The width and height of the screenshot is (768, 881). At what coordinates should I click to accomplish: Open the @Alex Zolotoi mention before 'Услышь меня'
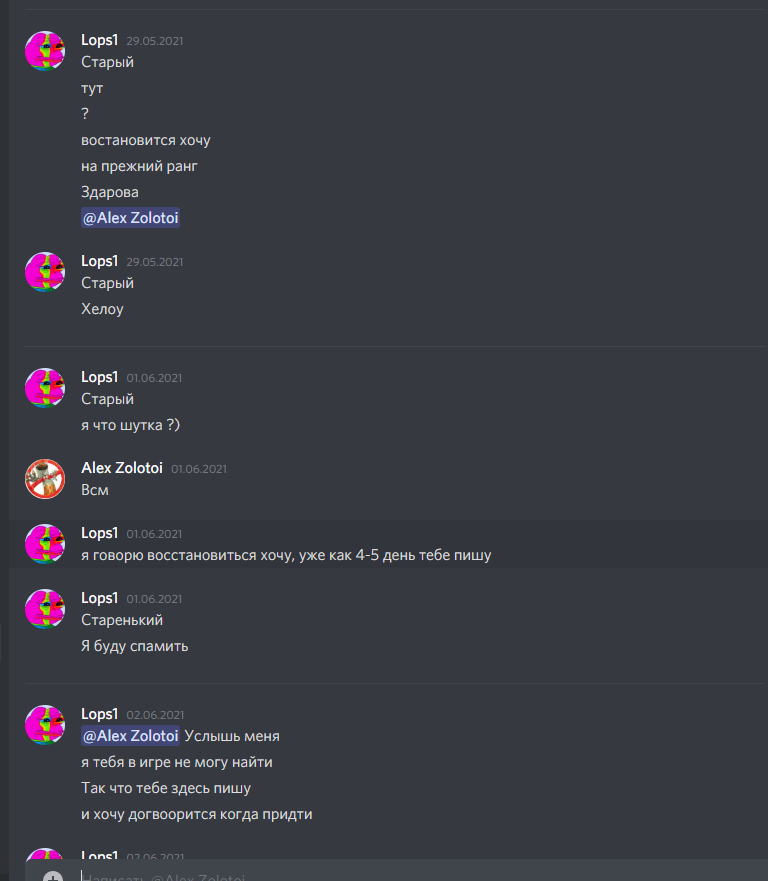(x=130, y=736)
